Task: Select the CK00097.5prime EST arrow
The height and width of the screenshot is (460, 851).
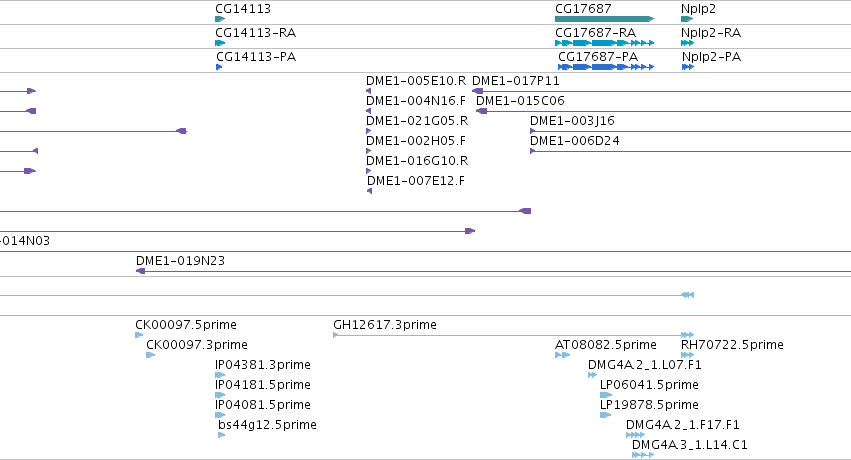Action: (x=139, y=335)
